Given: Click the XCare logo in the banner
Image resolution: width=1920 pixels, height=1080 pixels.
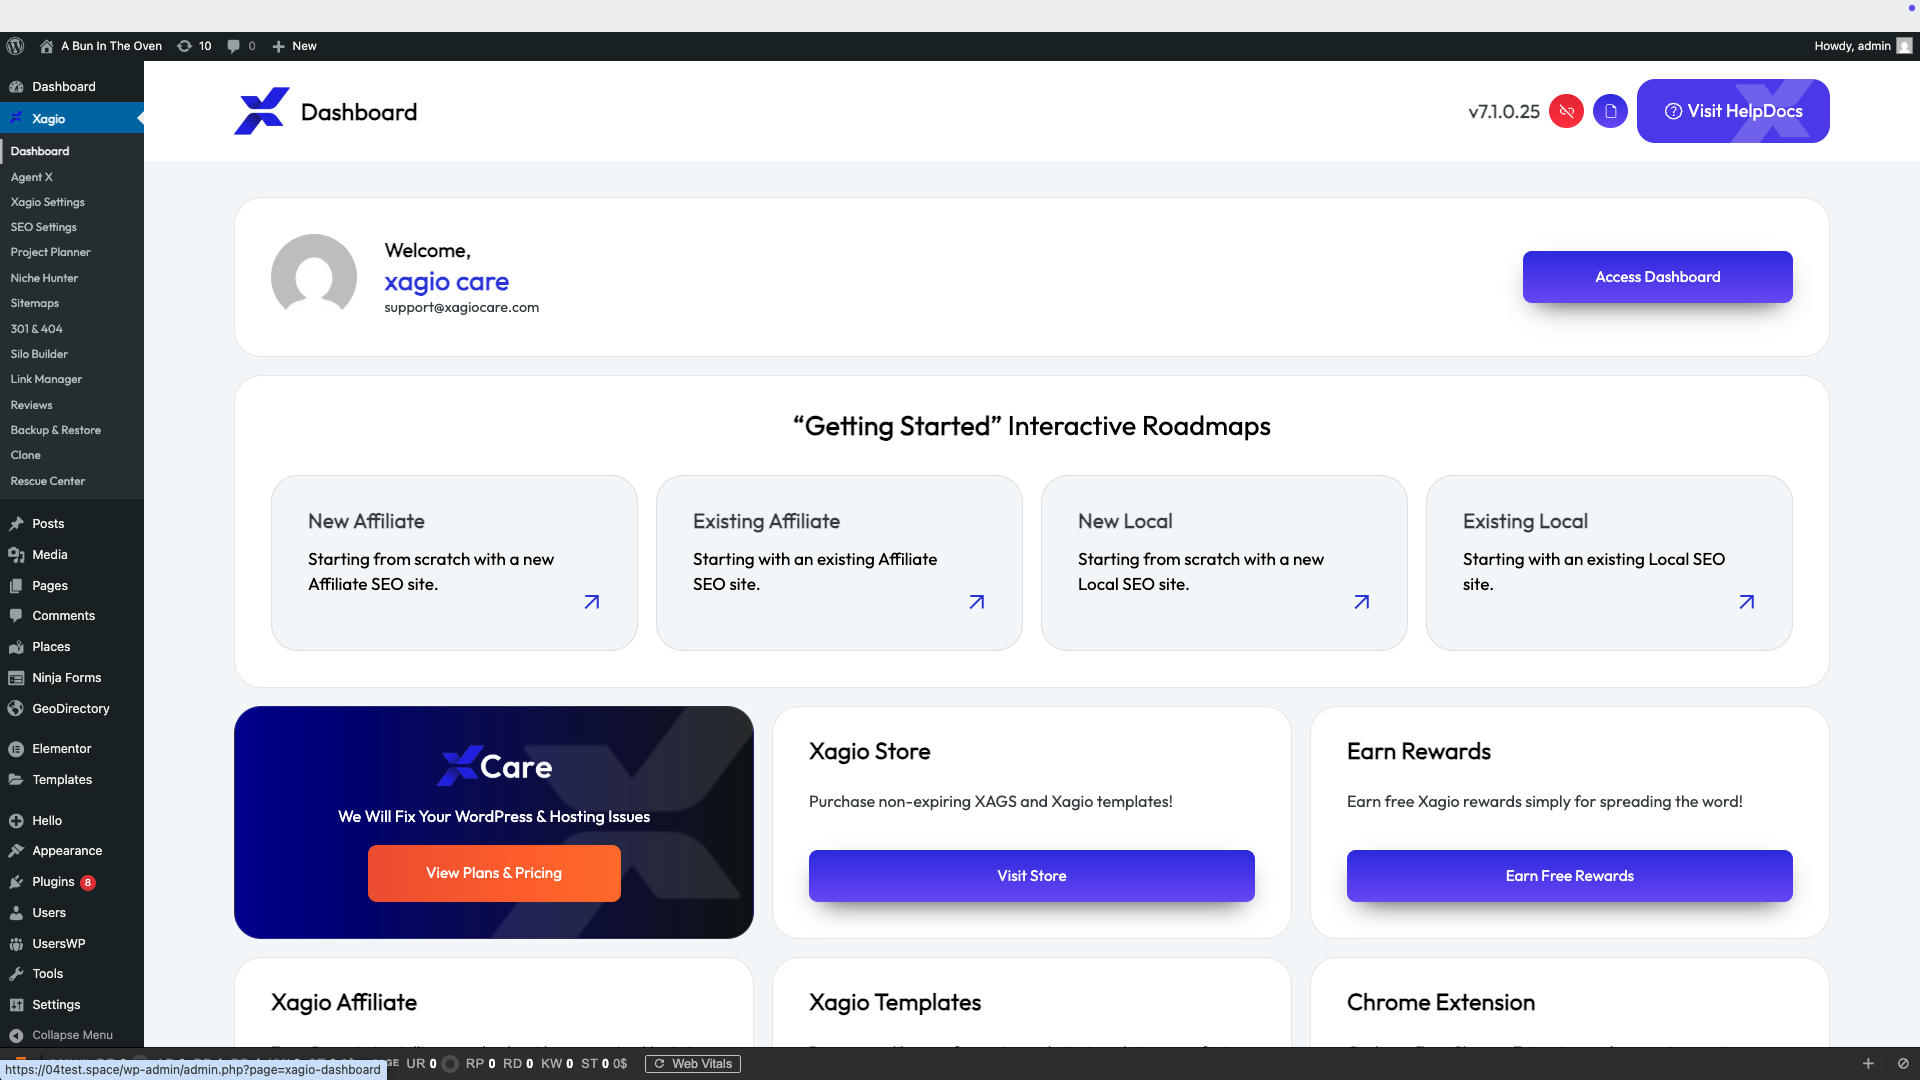Looking at the screenshot, I should (494, 766).
